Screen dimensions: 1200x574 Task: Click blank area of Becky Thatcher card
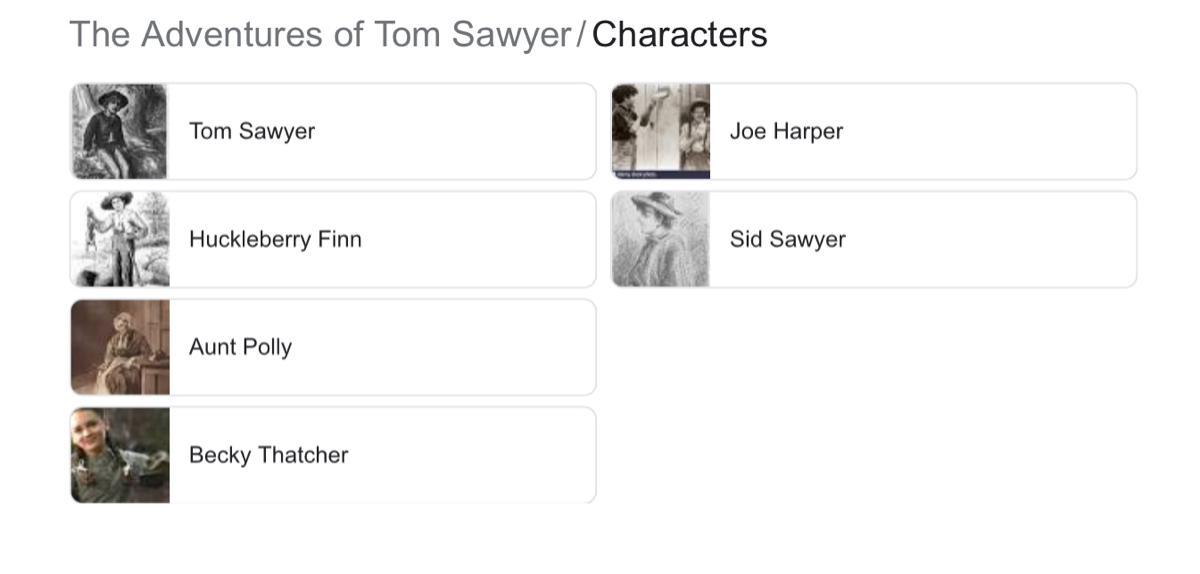click(x=470, y=455)
